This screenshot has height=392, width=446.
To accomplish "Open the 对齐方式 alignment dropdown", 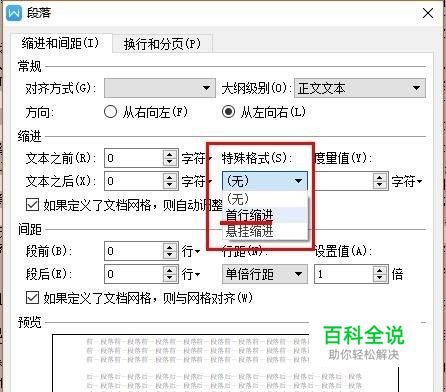I will [x=160, y=88].
